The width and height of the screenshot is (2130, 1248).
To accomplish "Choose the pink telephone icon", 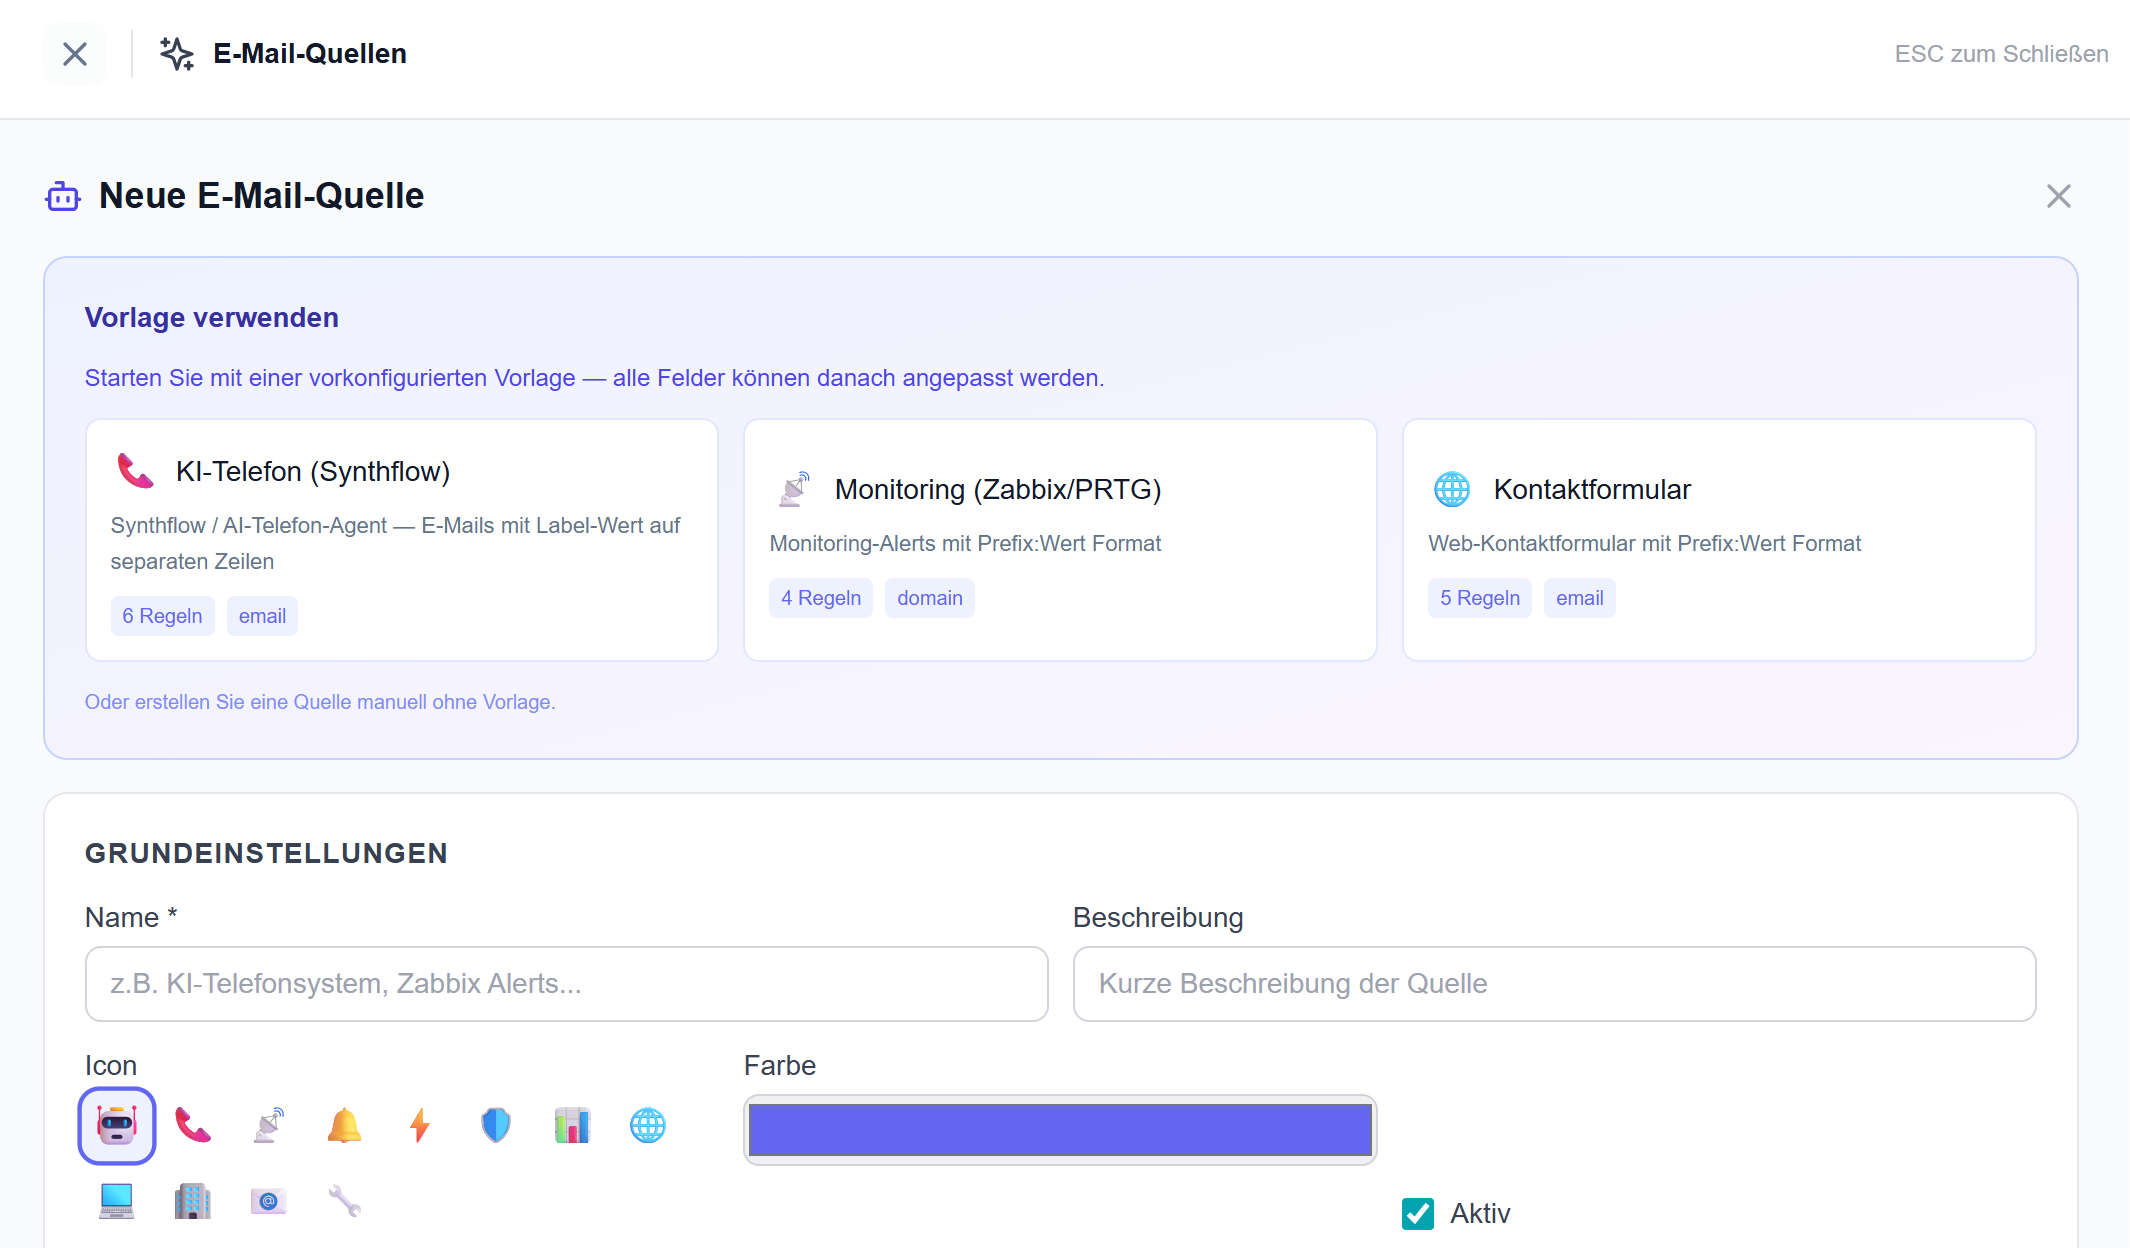I will pyautogui.click(x=192, y=1126).
